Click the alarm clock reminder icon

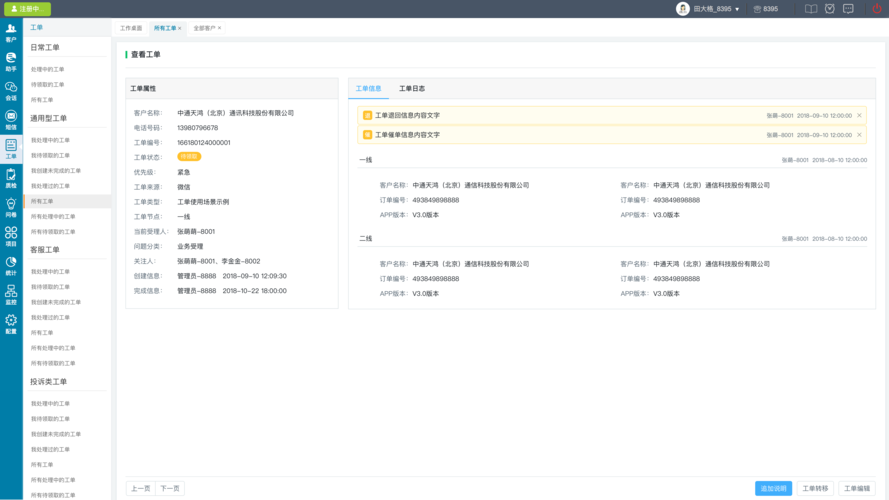tap(829, 9)
